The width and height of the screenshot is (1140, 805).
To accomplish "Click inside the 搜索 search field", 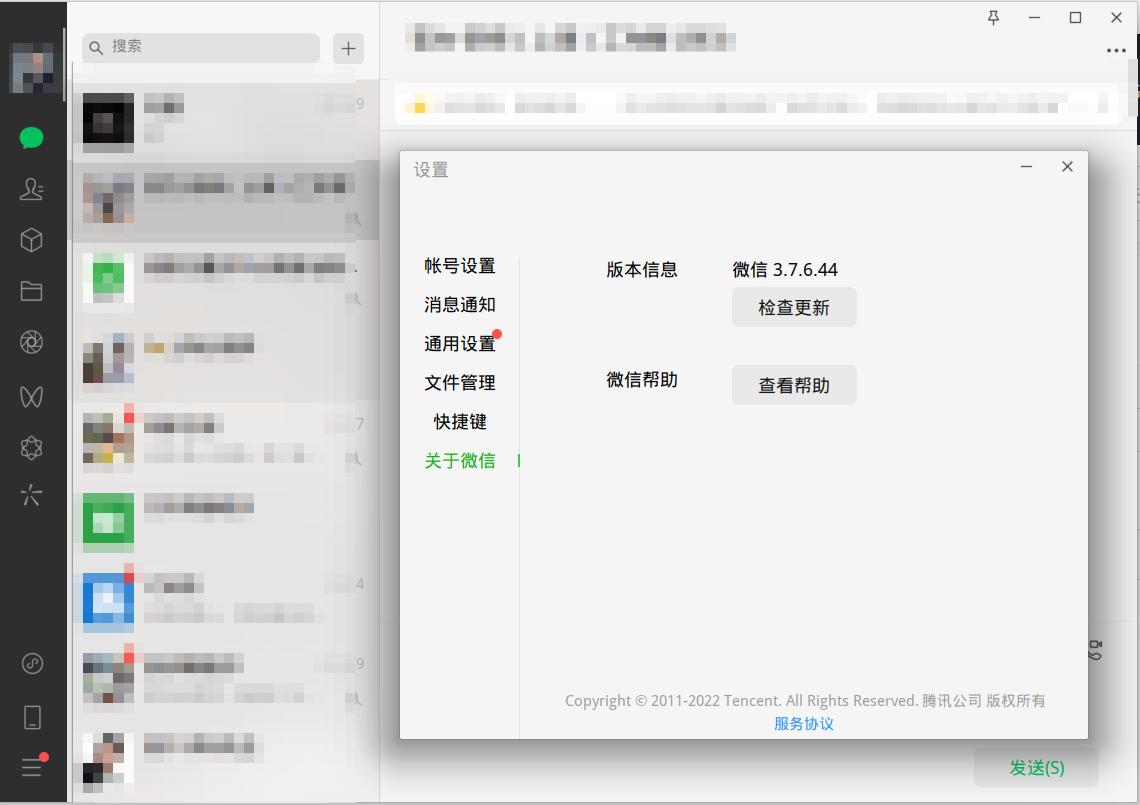I will point(200,47).
